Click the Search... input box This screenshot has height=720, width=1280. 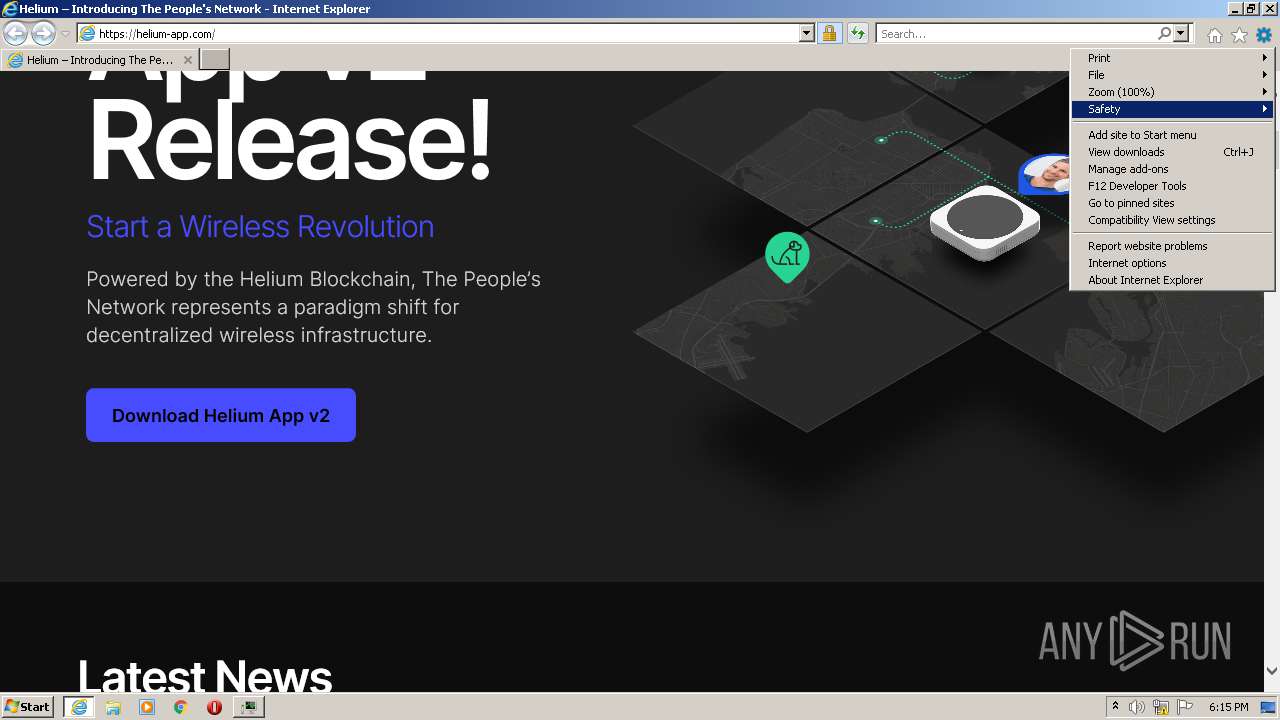click(1017, 33)
